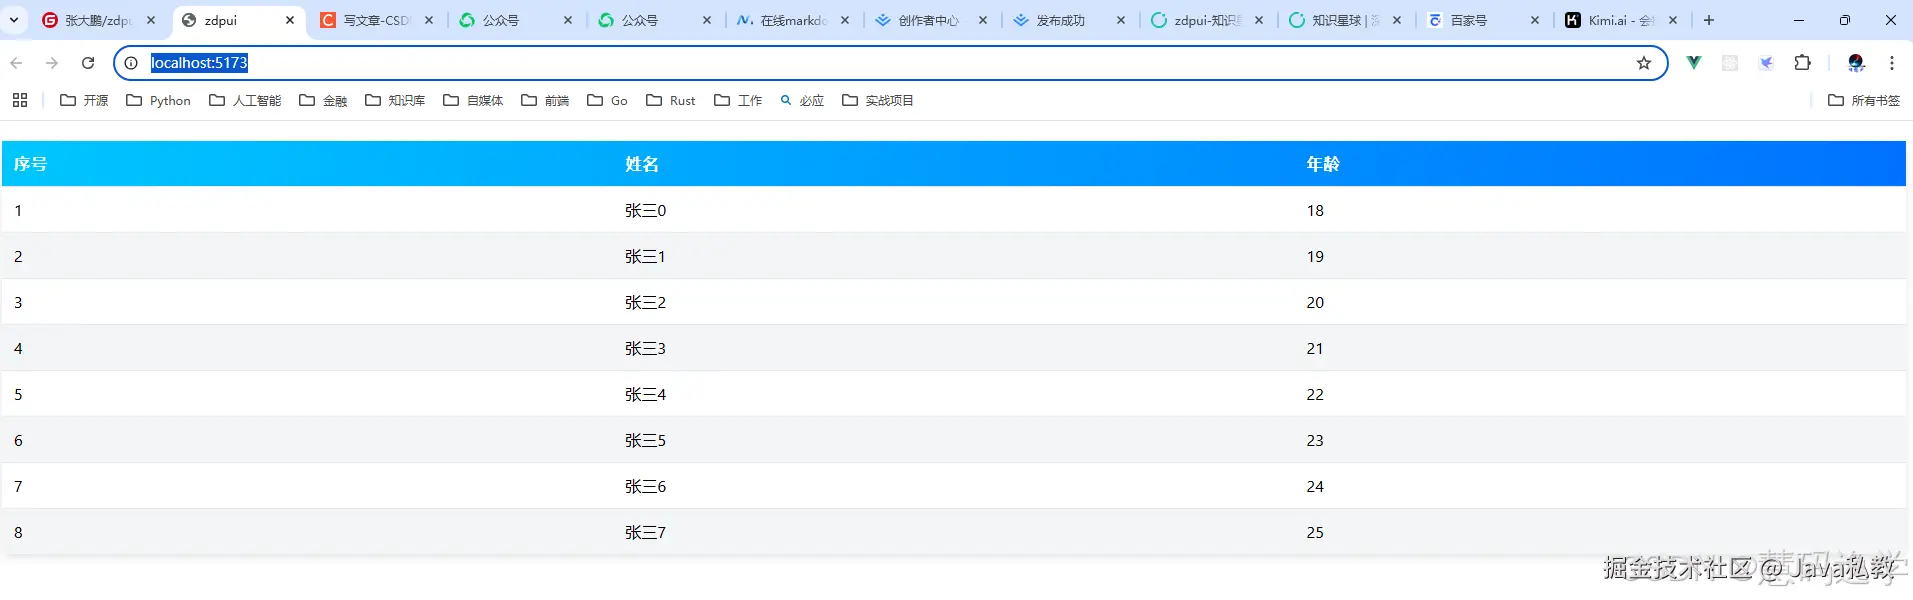
Task: Open the Python bookmark folder
Action: [158, 100]
